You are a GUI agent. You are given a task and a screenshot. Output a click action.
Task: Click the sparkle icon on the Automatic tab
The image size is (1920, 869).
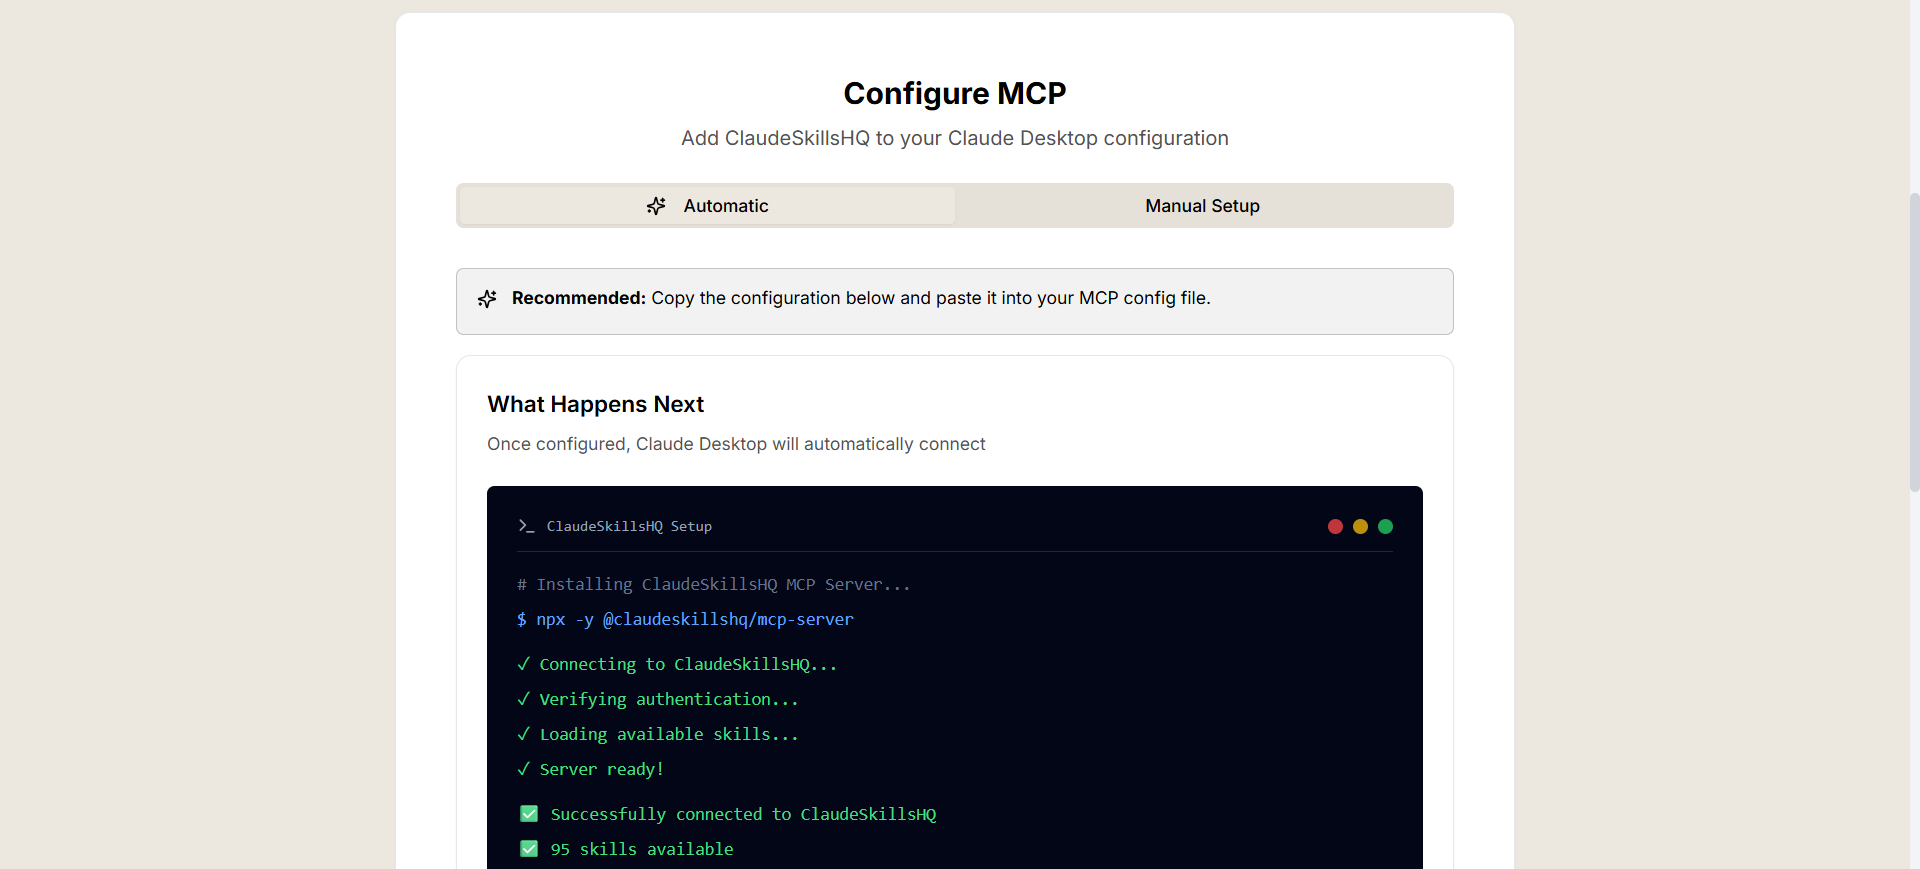pyautogui.click(x=656, y=206)
